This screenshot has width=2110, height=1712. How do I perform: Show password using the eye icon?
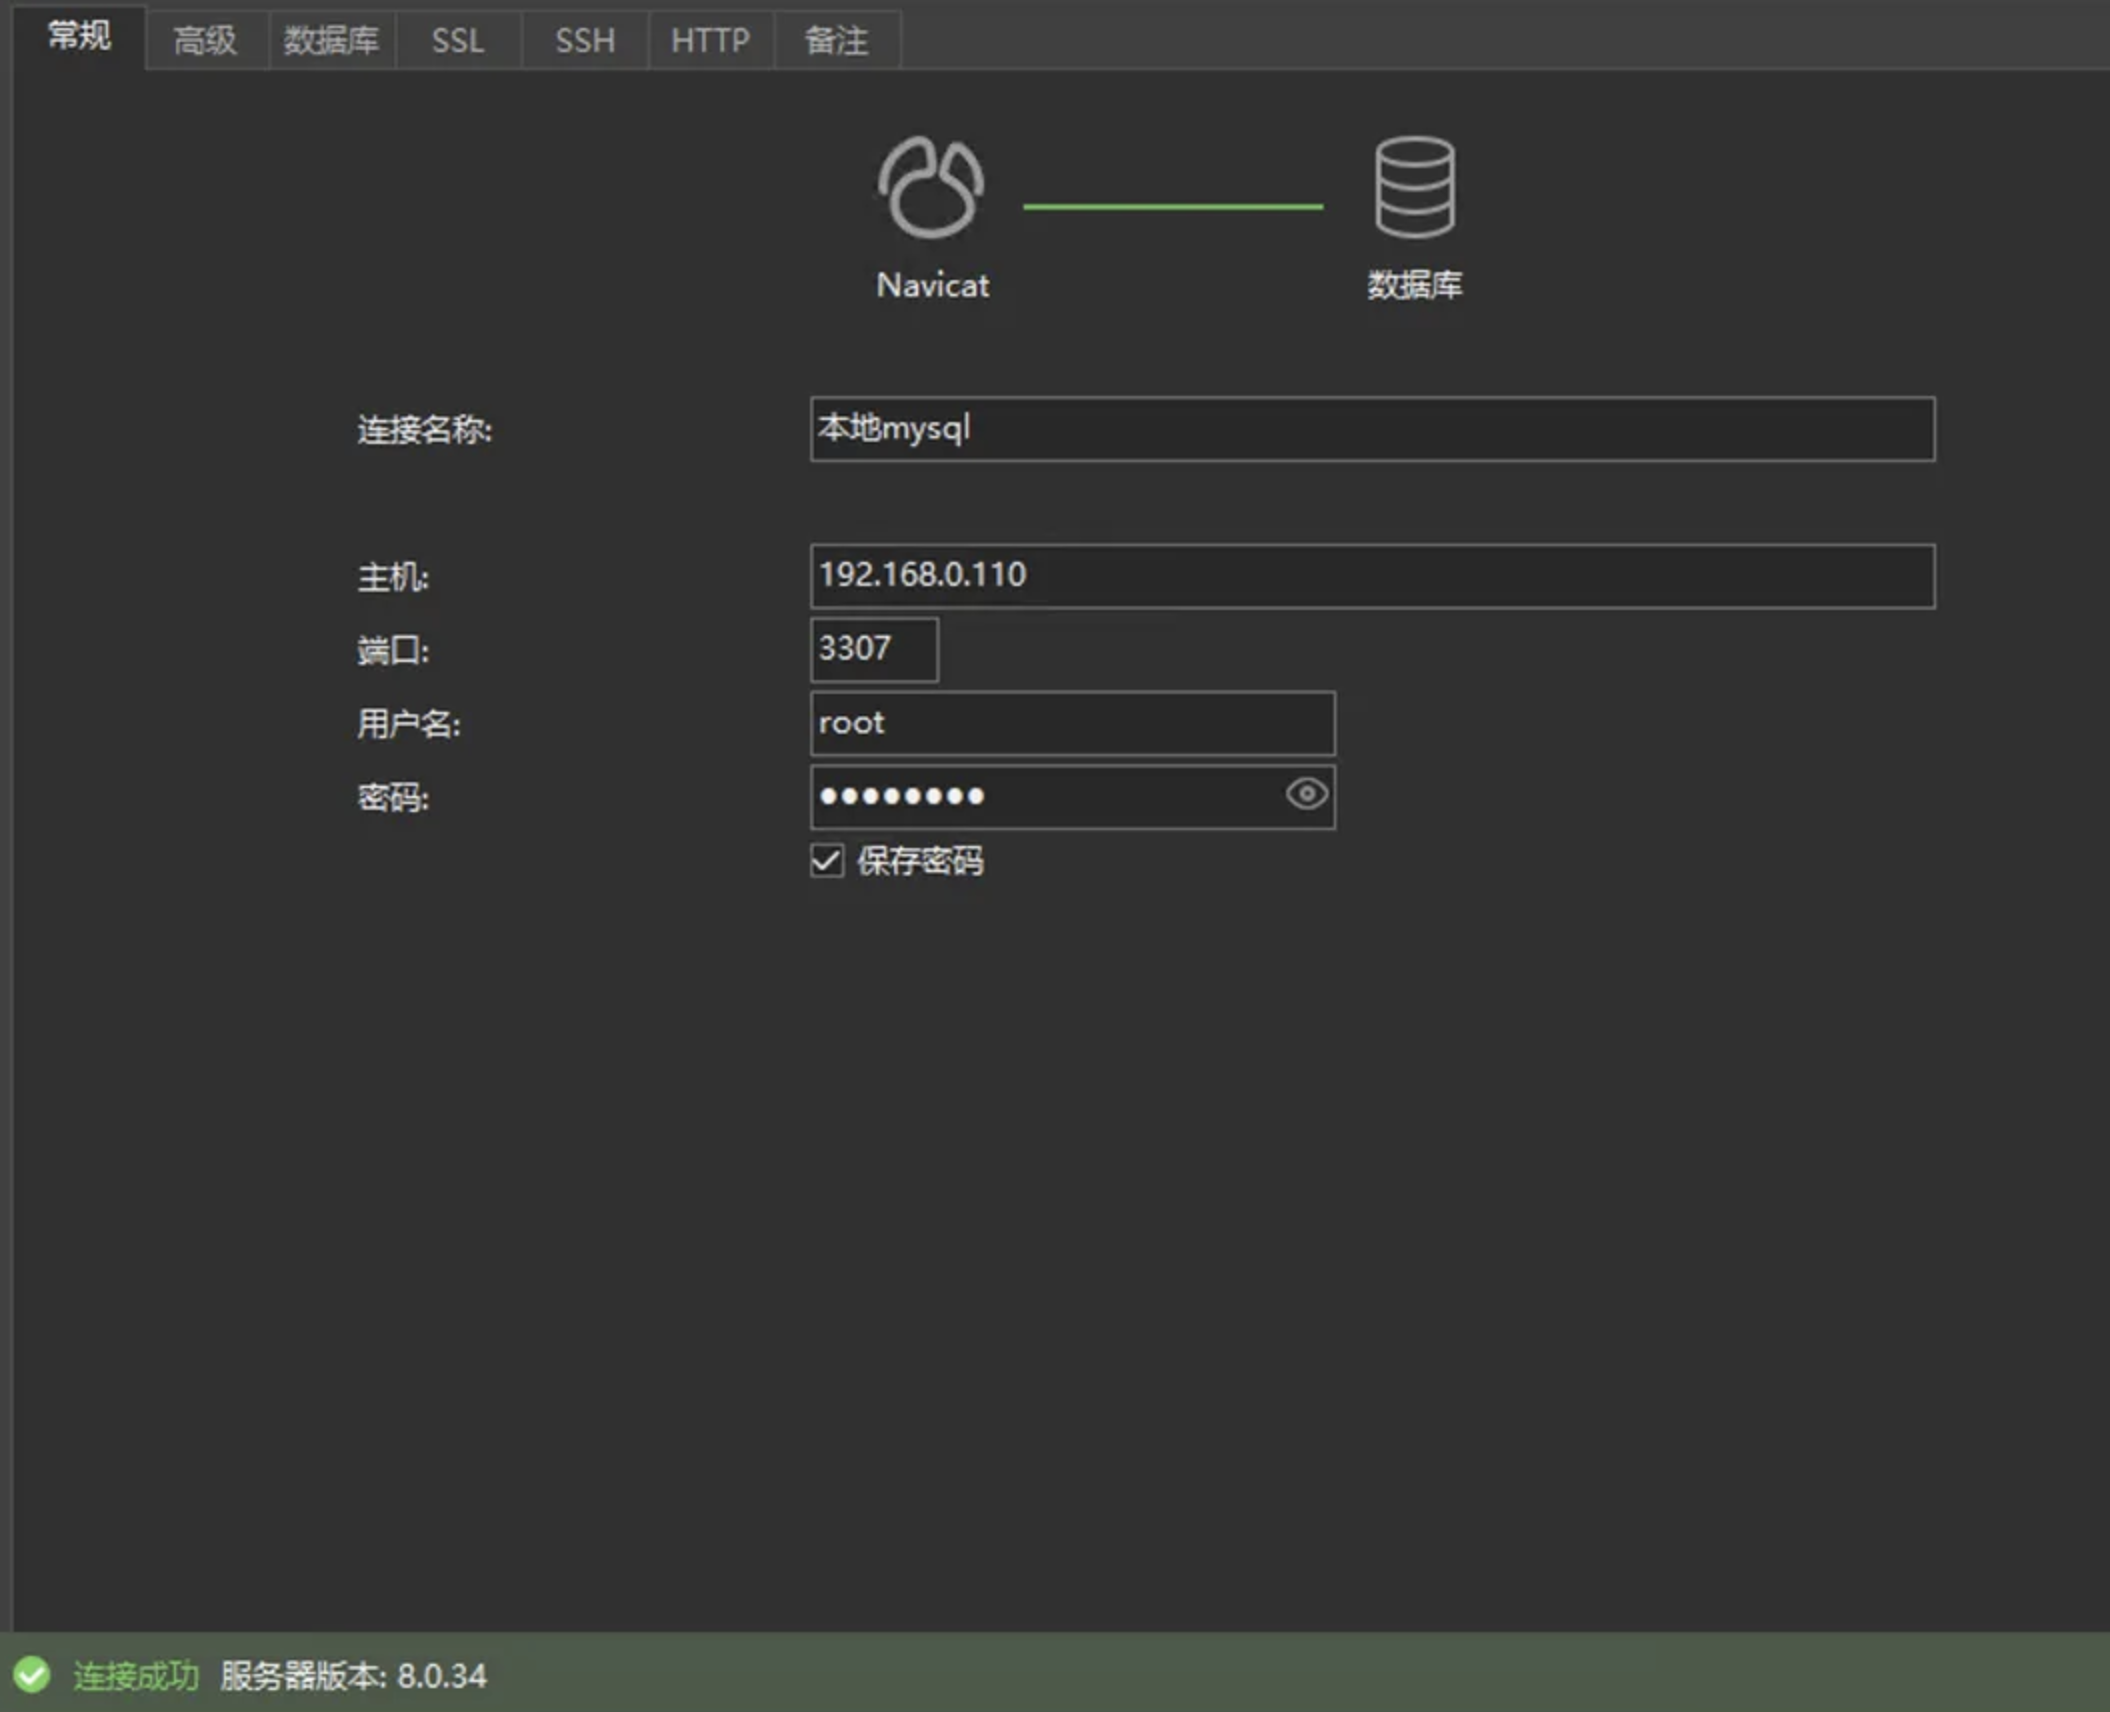coord(1306,795)
